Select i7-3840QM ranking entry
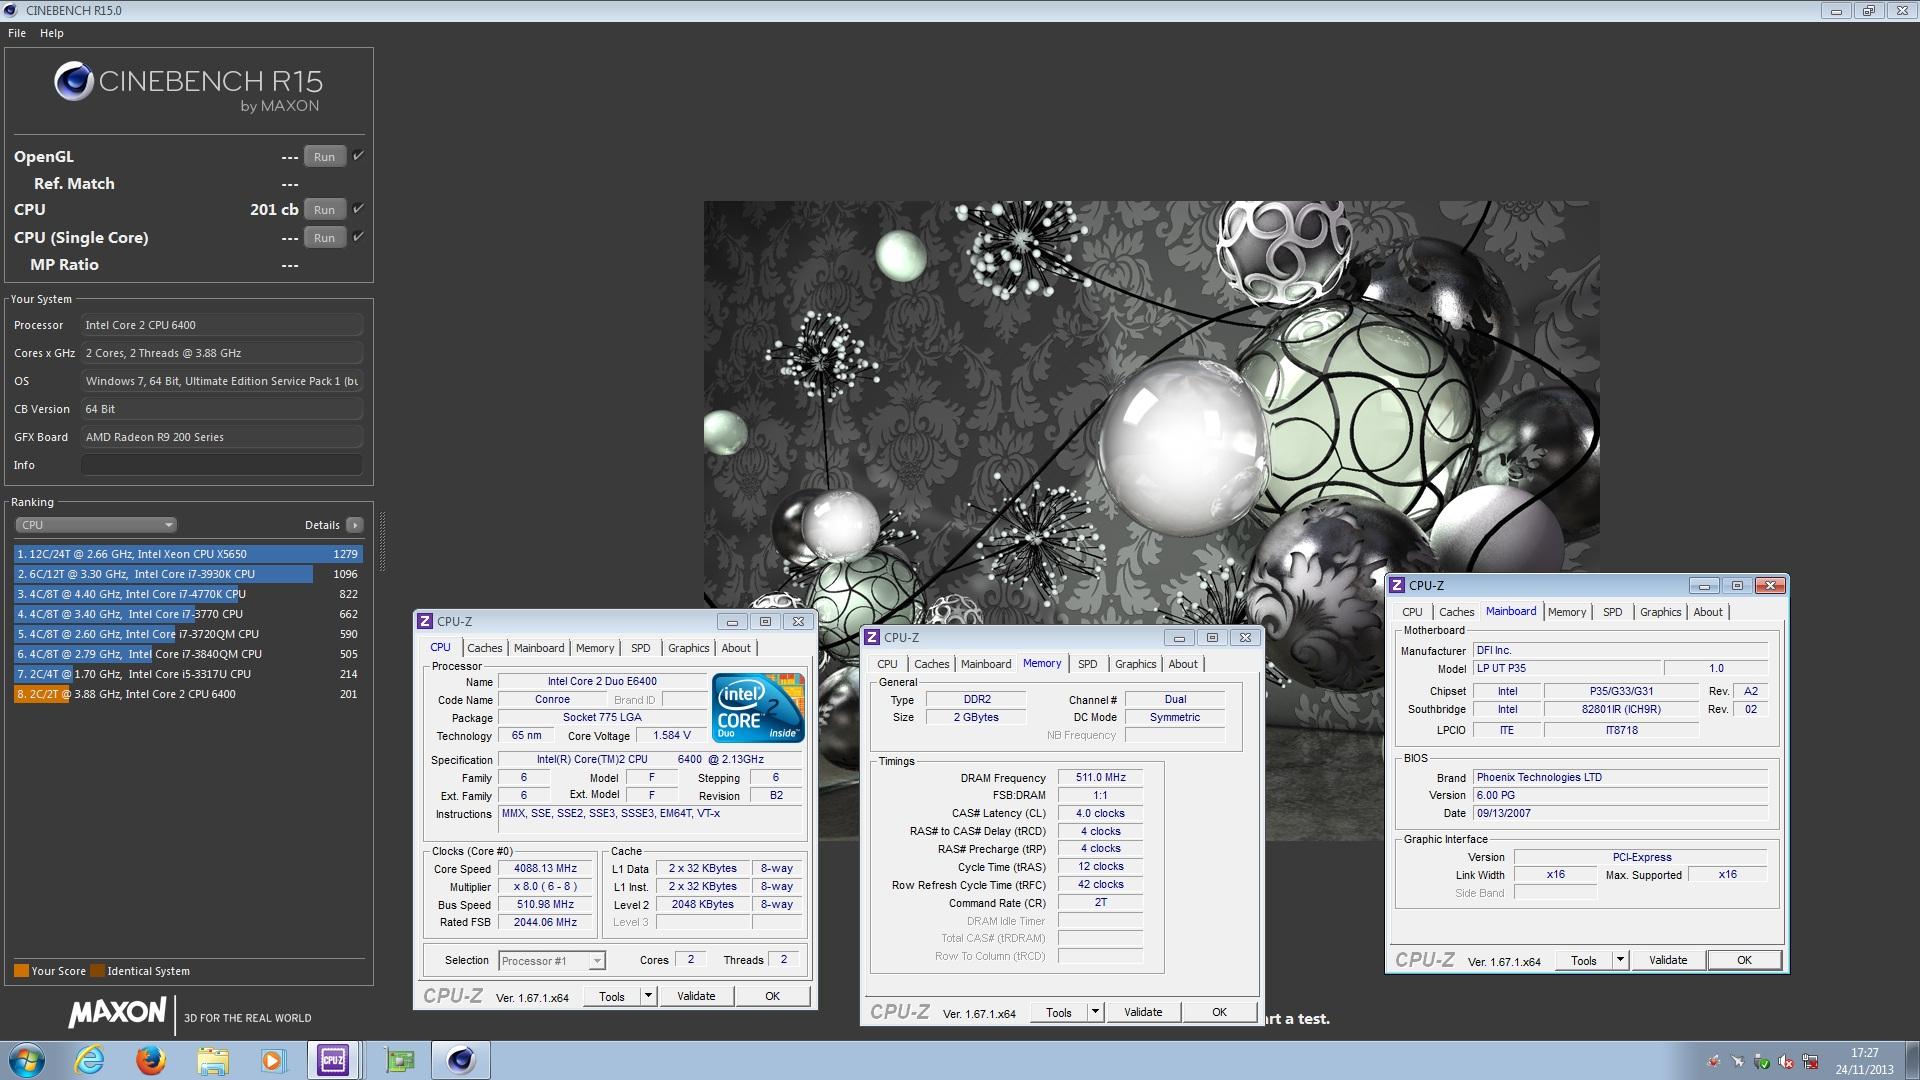Screen dimensions: 1920x1080 point(188,654)
